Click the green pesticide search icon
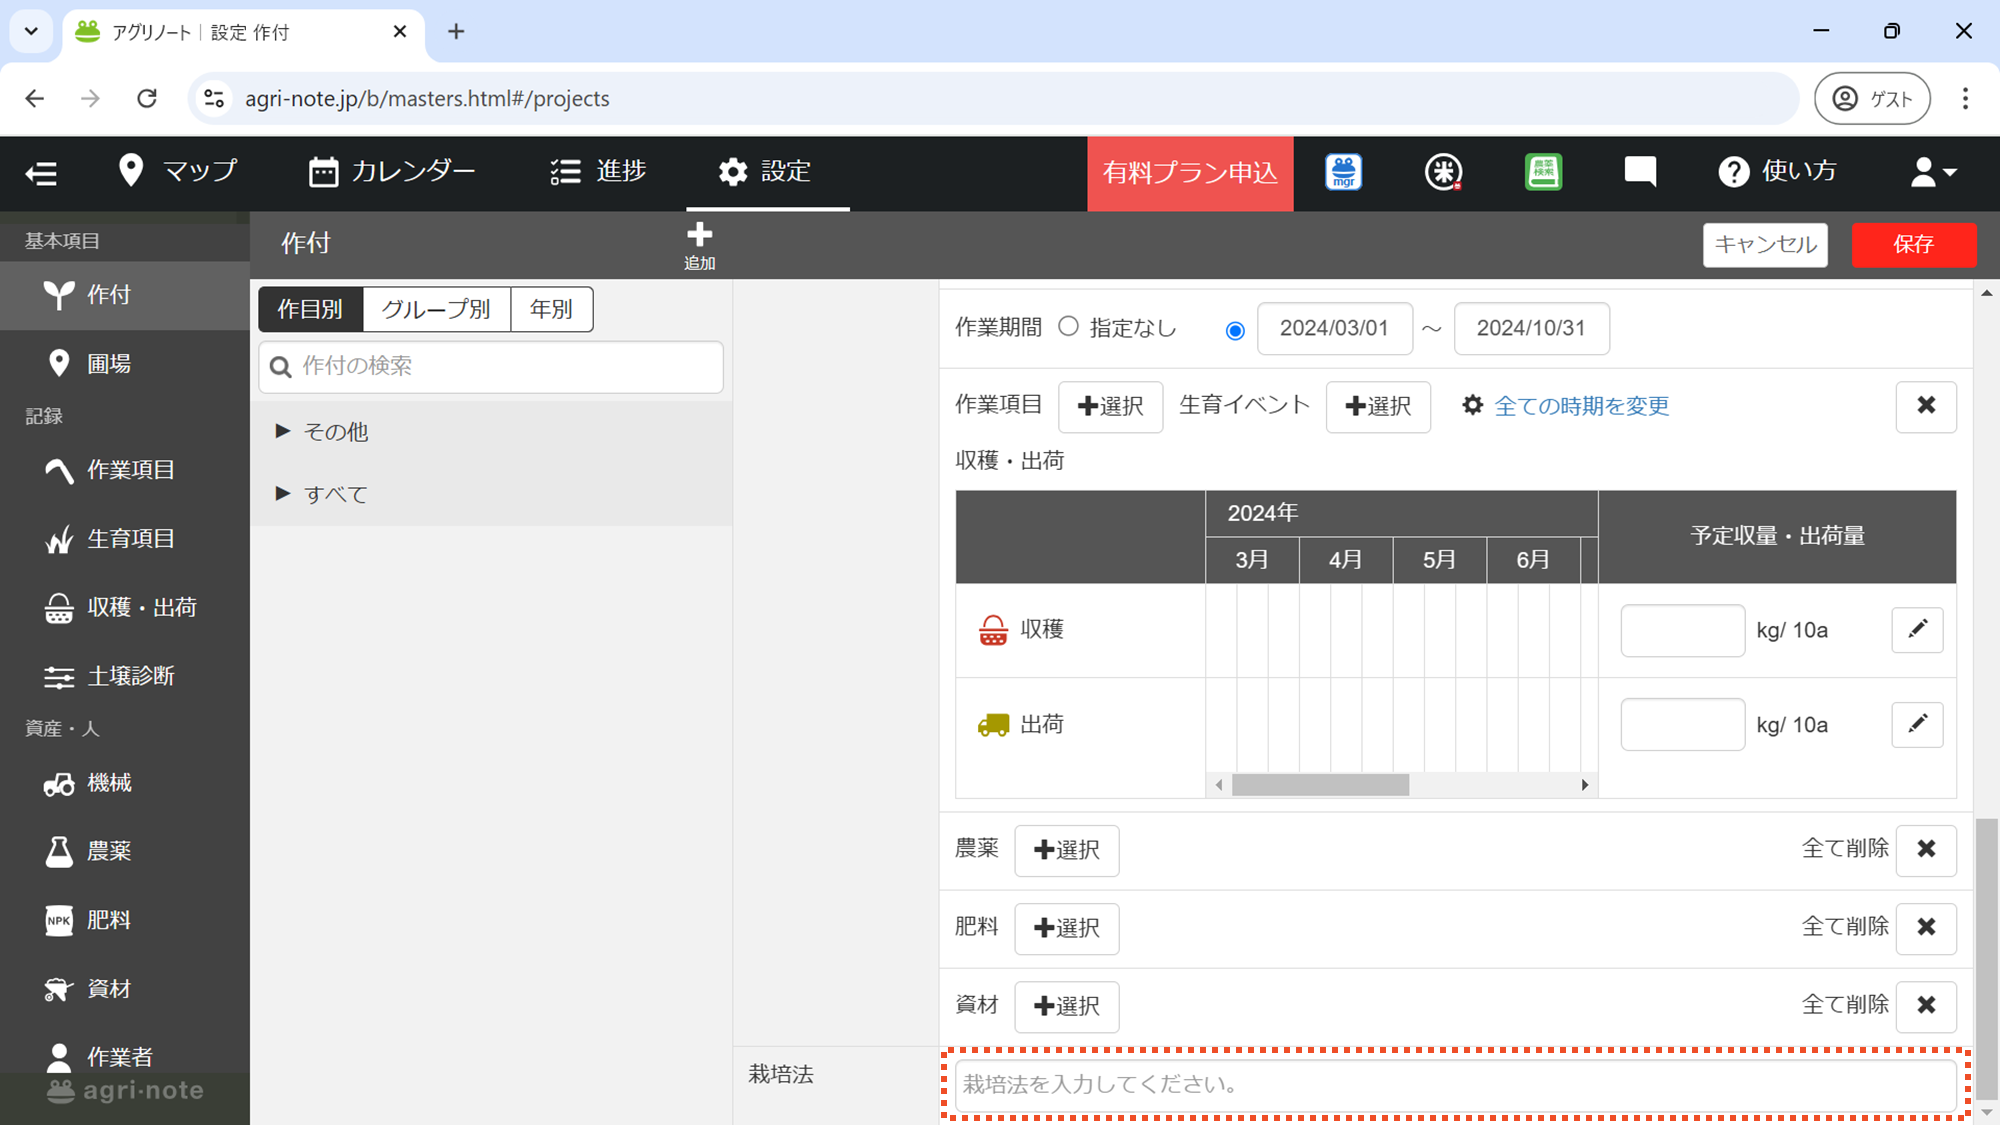 coord(1543,172)
